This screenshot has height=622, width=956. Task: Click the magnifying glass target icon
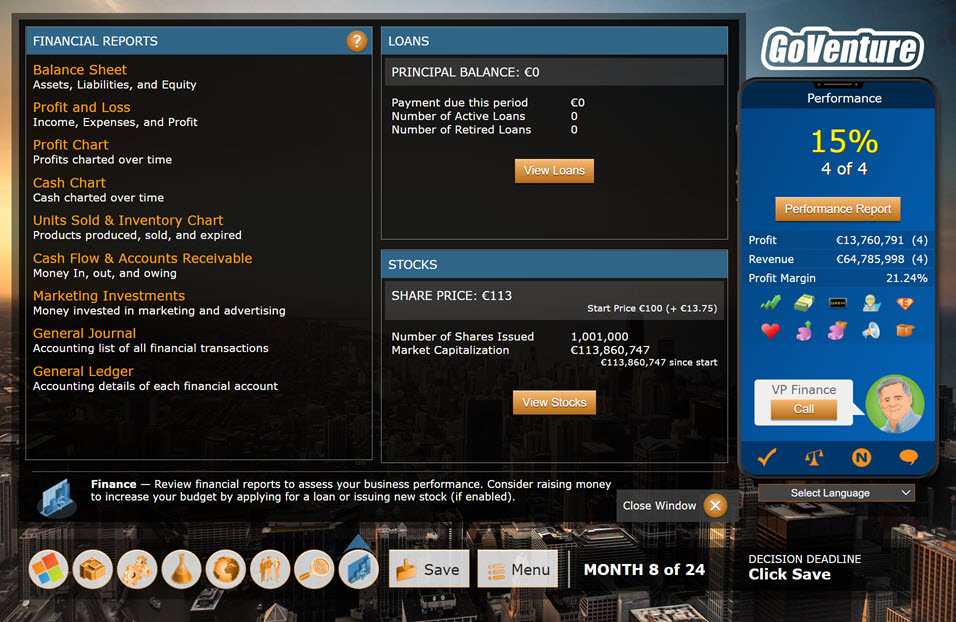tap(314, 570)
